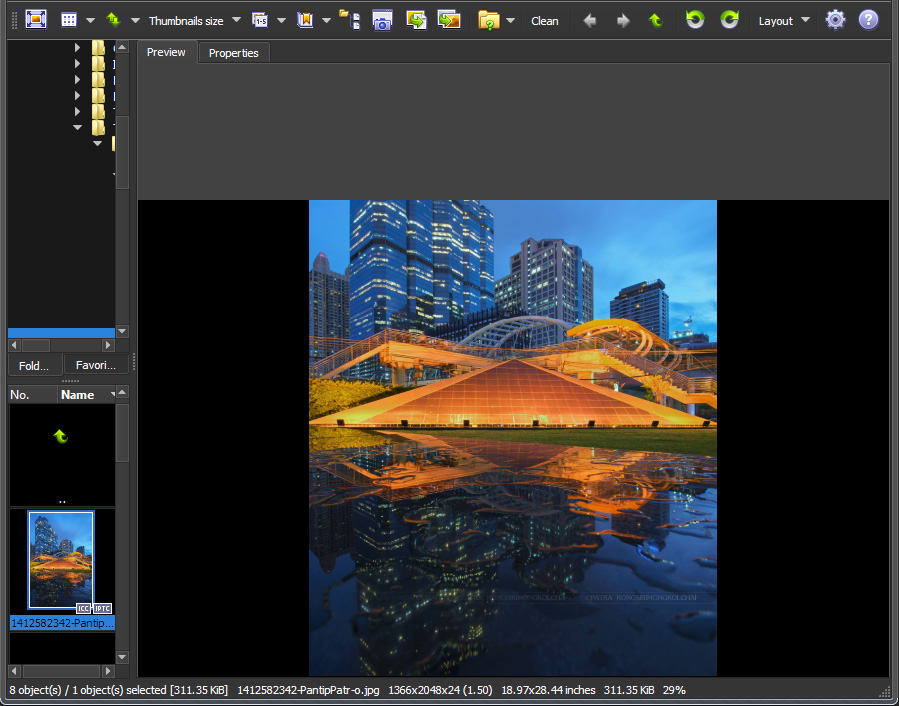899x706 pixels.
Task: Click the capture screenshot camera icon
Action: (x=382, y=20)
